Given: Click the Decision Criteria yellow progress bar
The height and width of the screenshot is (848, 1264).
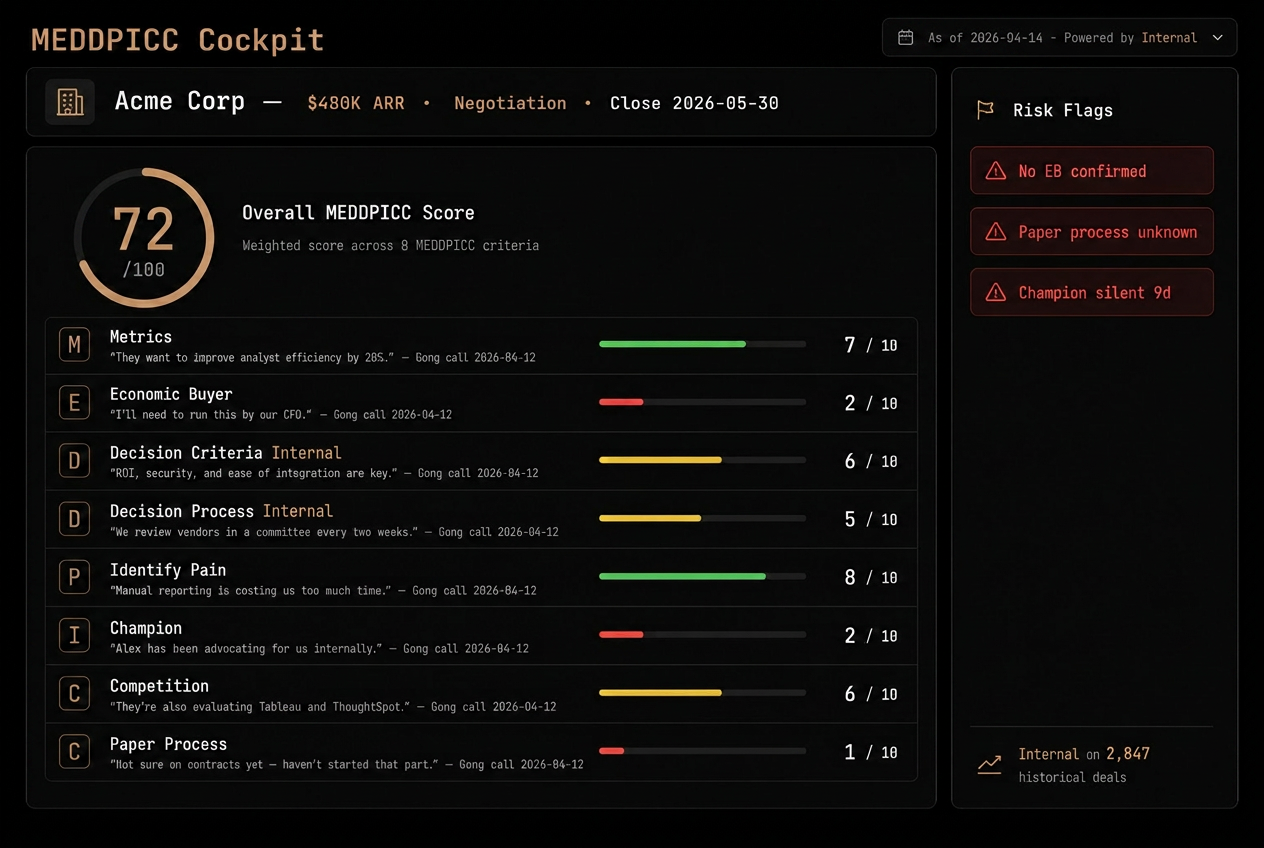Looking at the screenshot, I should click(x=702, y=460).
